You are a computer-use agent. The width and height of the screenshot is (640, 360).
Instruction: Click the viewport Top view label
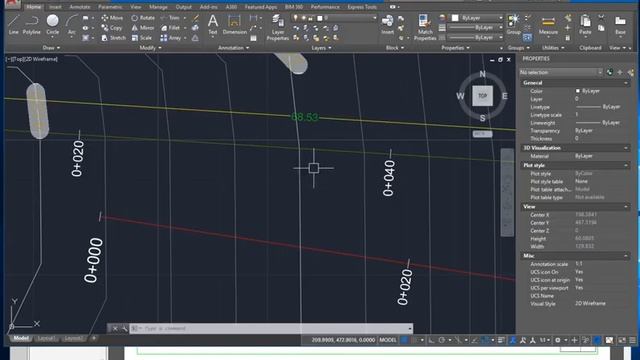[18, 59]
